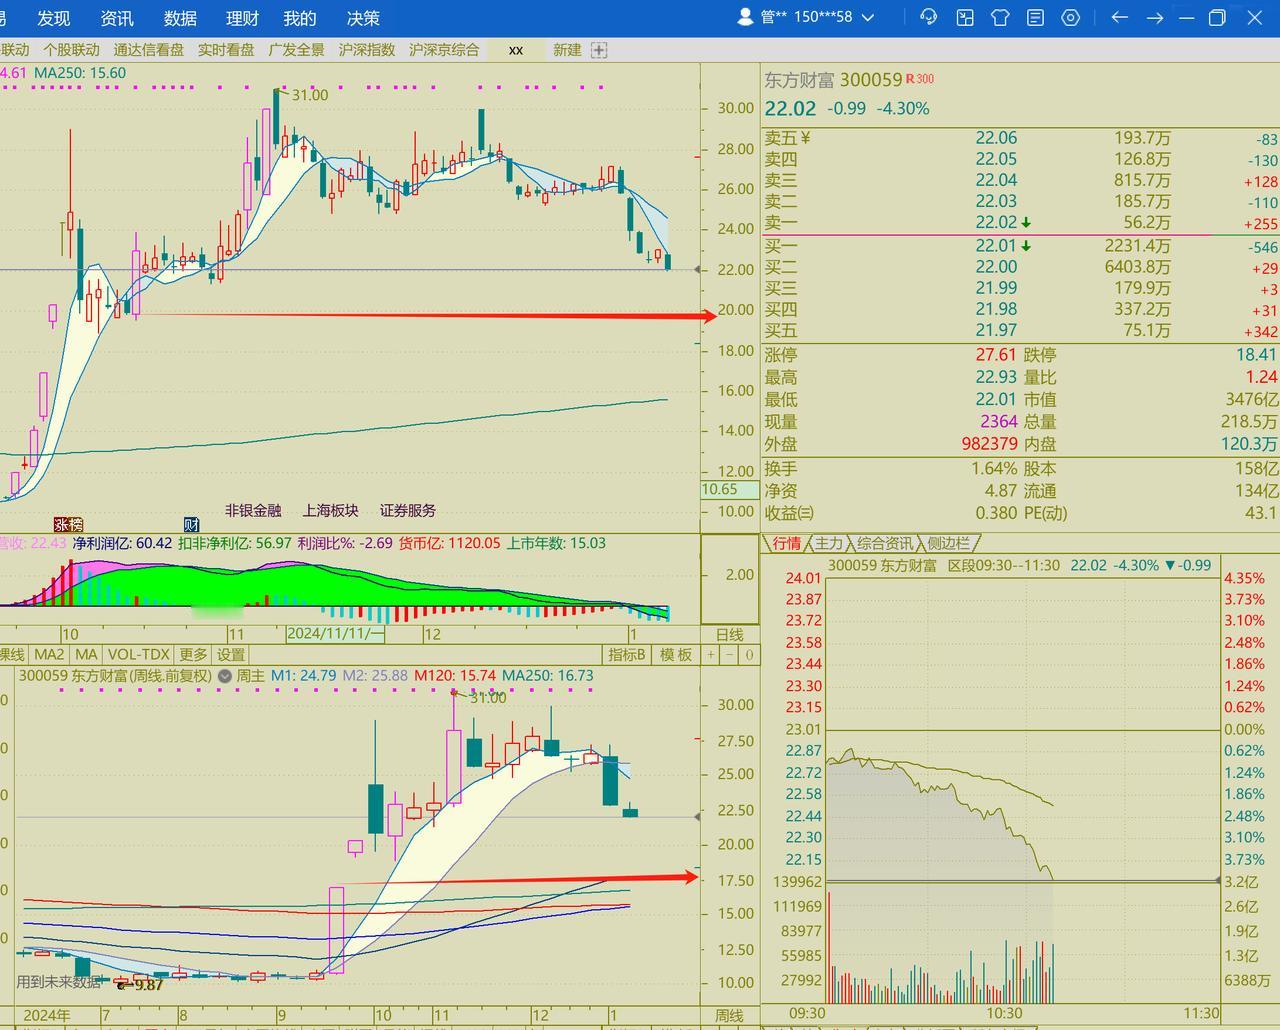Switch to the 通达信看盘 tab

(x=148, y=50)
